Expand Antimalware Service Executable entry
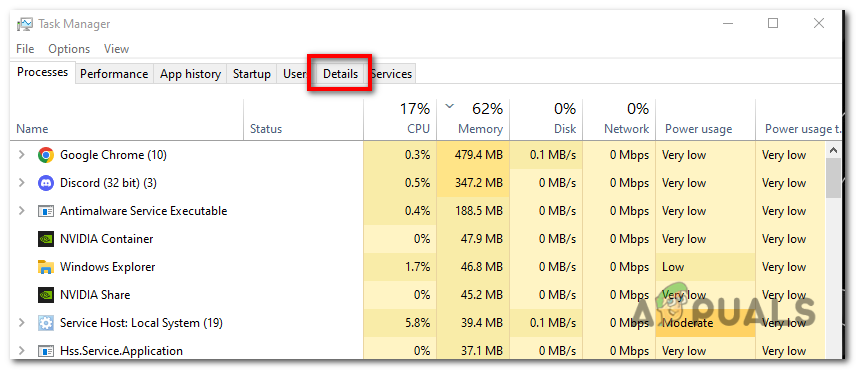856x370 pixels. pyautogui.click(x=22, y=211)
